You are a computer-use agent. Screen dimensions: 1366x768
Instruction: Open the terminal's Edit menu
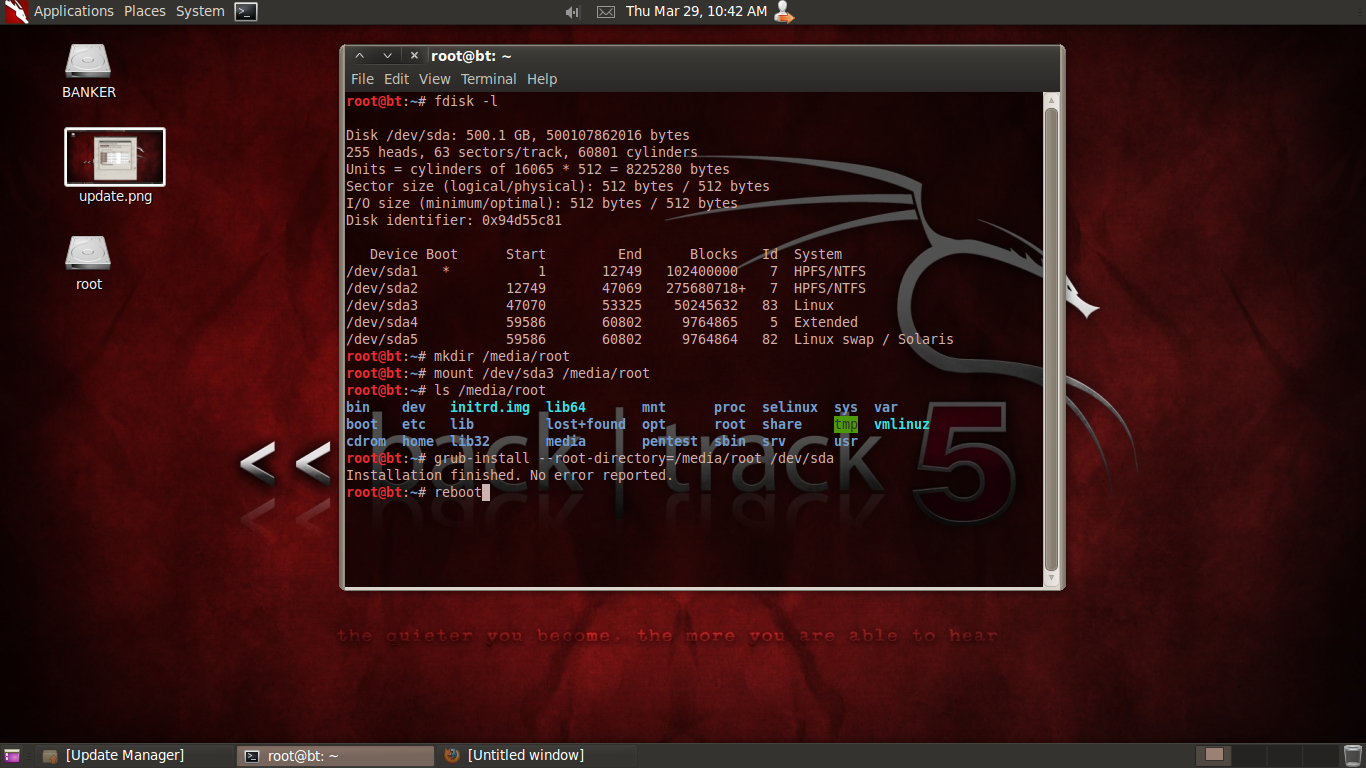[397, 79]
